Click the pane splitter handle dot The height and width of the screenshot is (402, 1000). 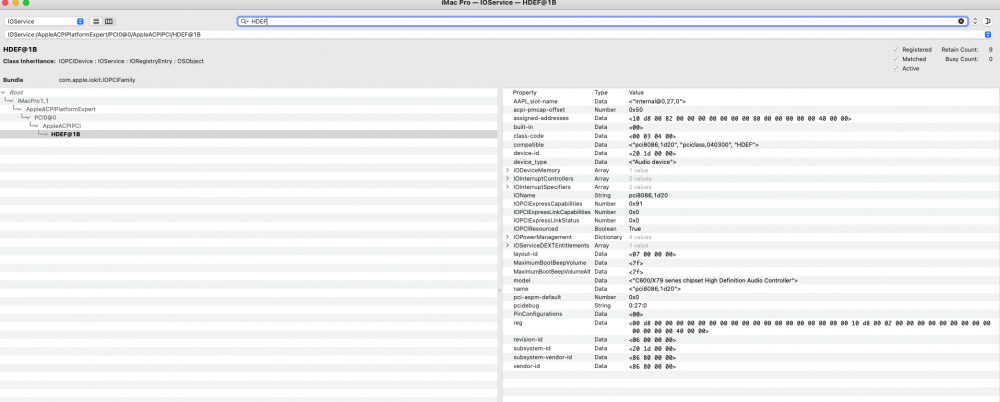tap(499, 290)
